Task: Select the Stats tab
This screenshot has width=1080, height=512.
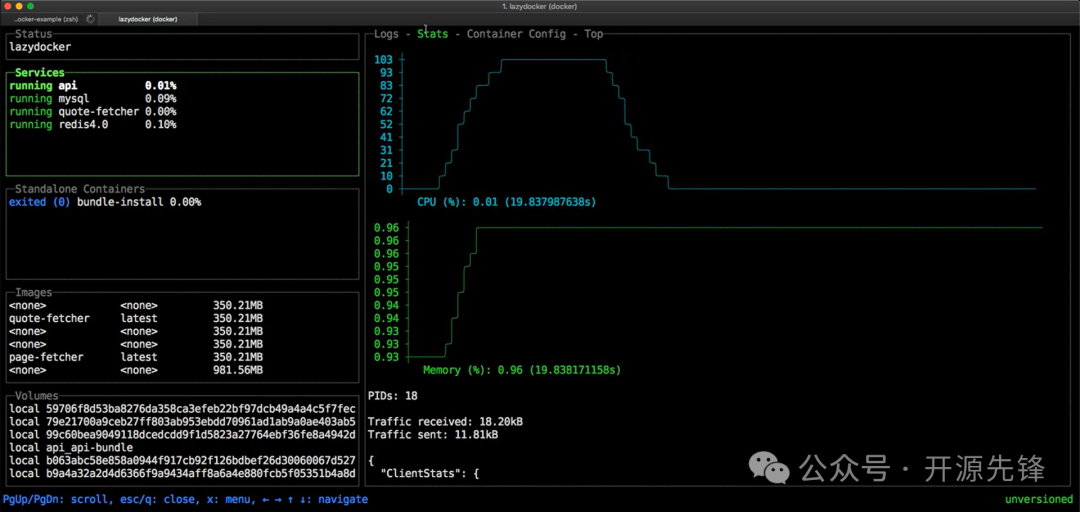Action: [x=432, y=34]
